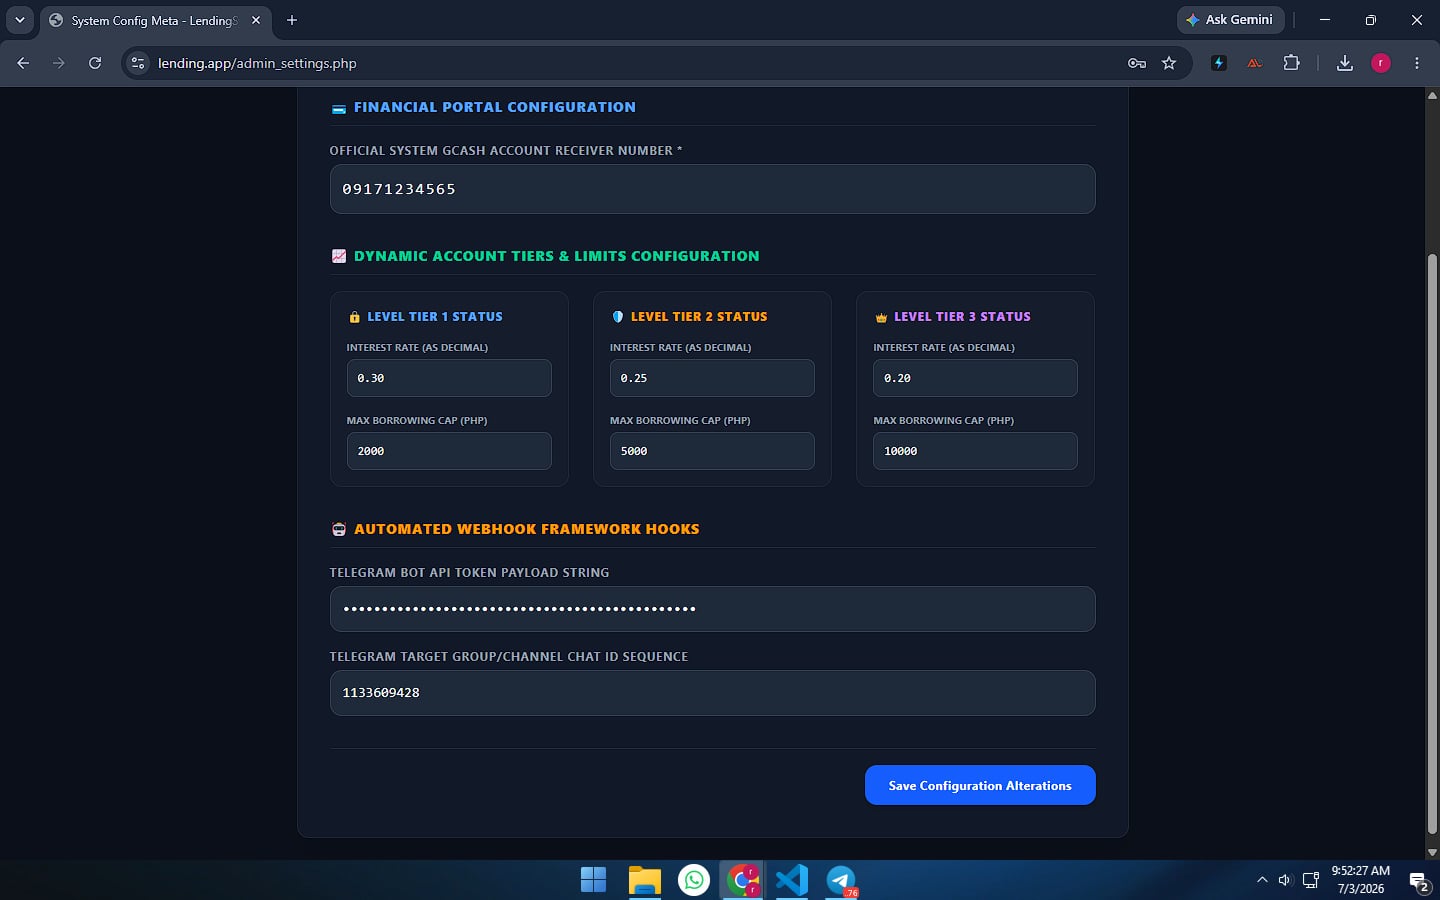
Task: Click the red extension icon in toolbar
Action: pos(1254,63)
